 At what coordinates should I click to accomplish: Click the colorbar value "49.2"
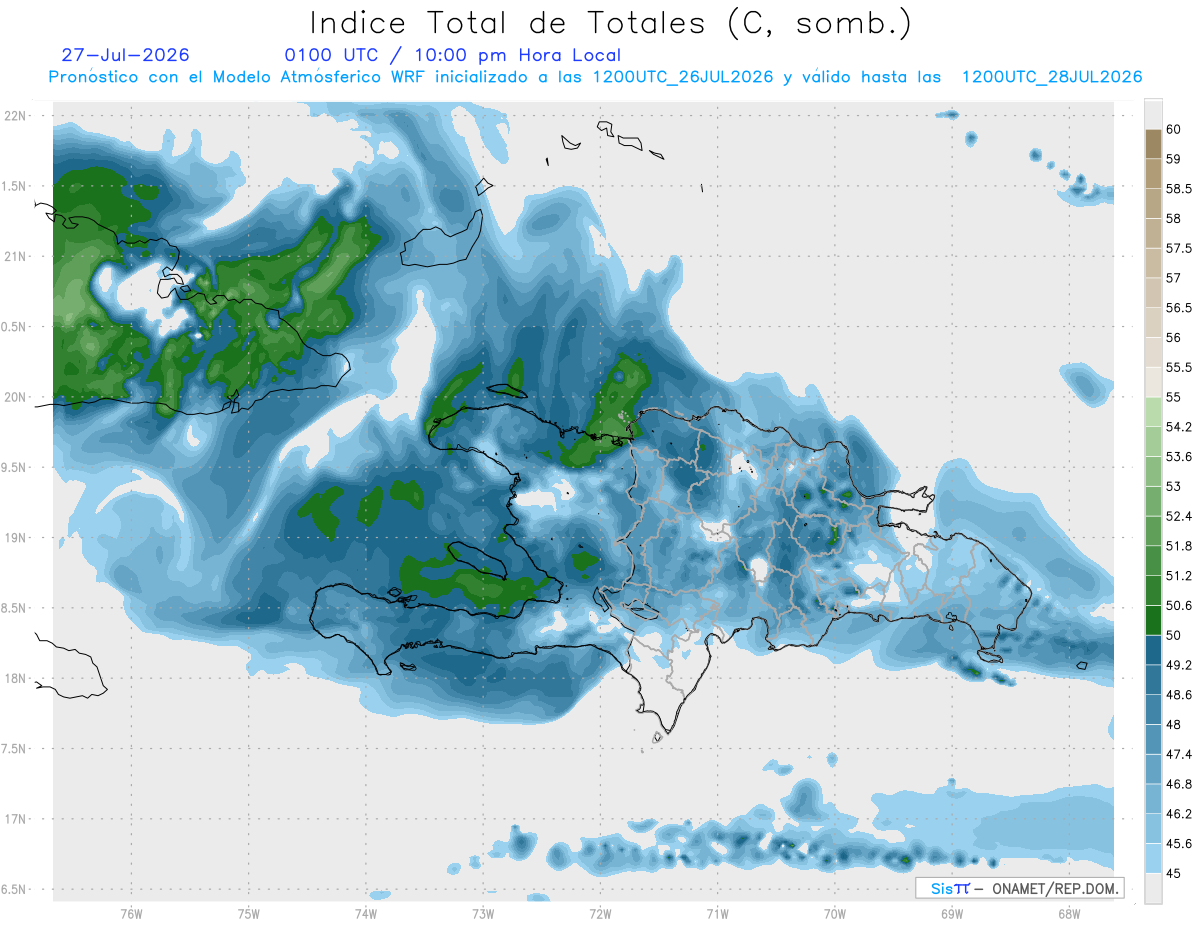coord(1179,665)
